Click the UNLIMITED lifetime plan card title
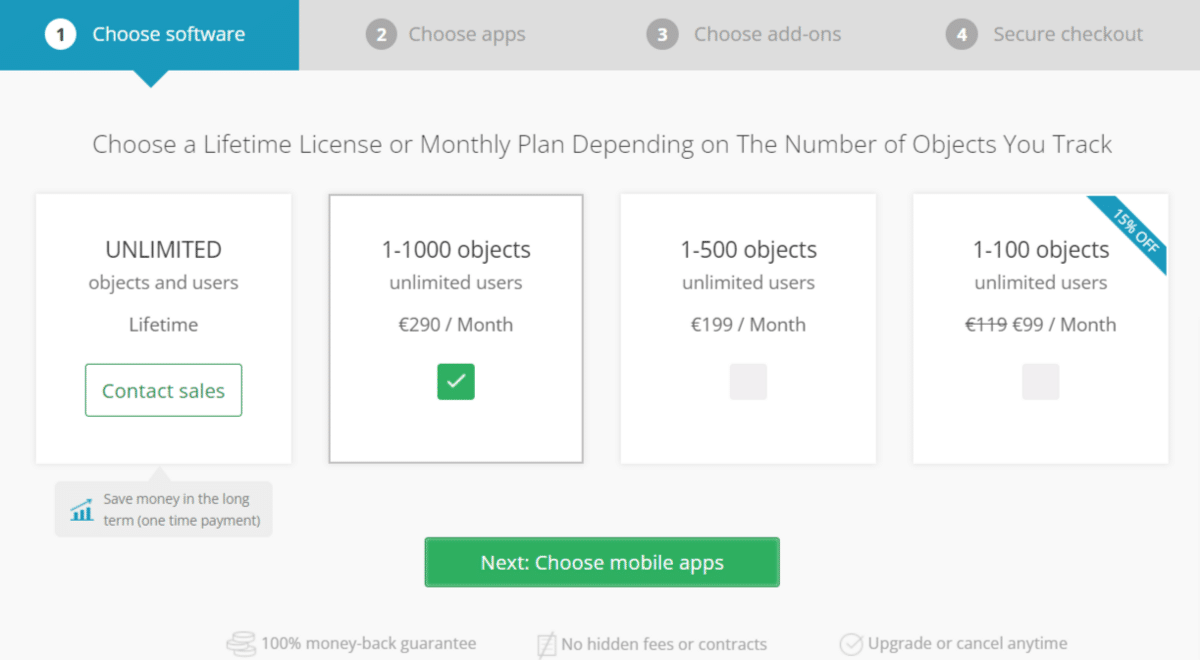Image resolution: width=1200 pixels, height=660 pixels. tap(163, 250)
